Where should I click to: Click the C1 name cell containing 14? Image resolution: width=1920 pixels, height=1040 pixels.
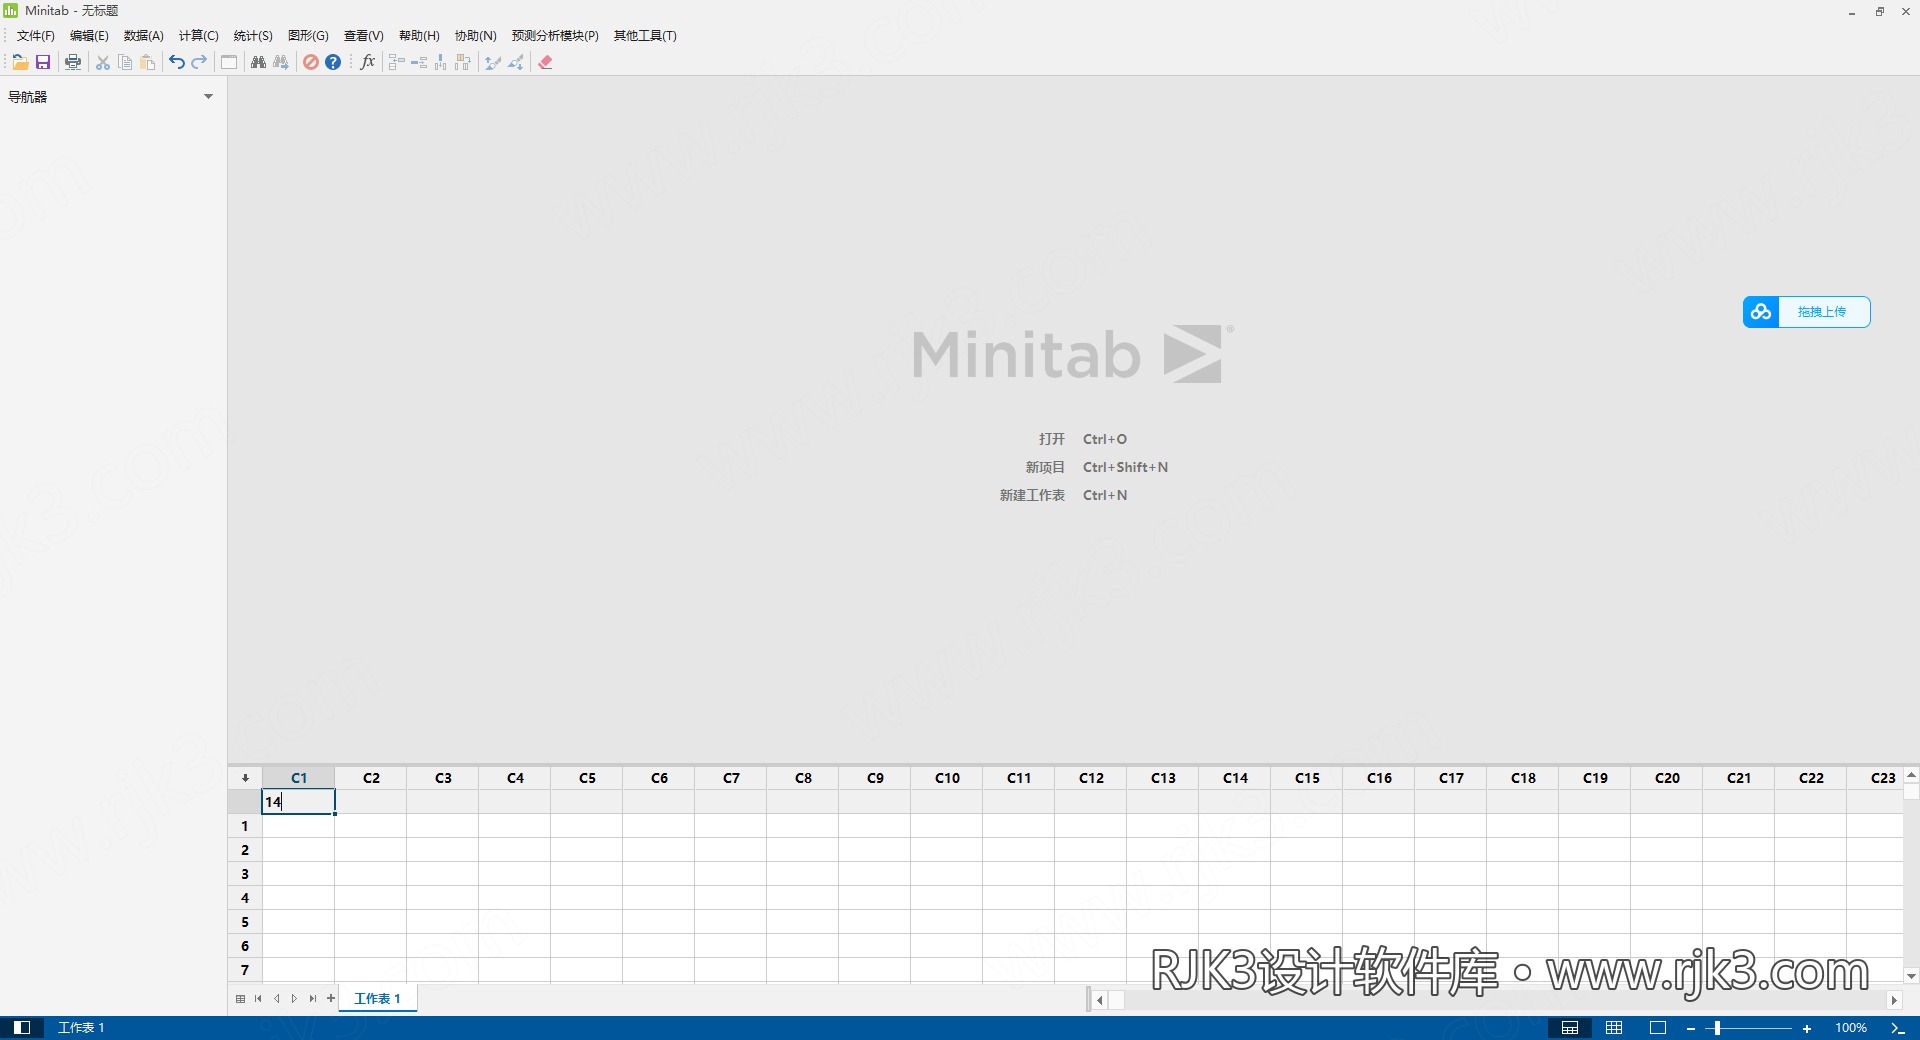tap(298, 802)
